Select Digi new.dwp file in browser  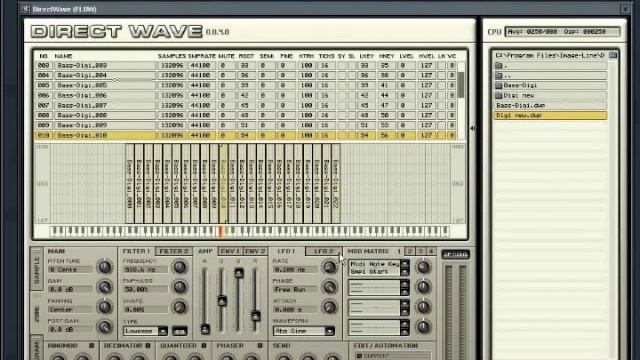point(550,116)
